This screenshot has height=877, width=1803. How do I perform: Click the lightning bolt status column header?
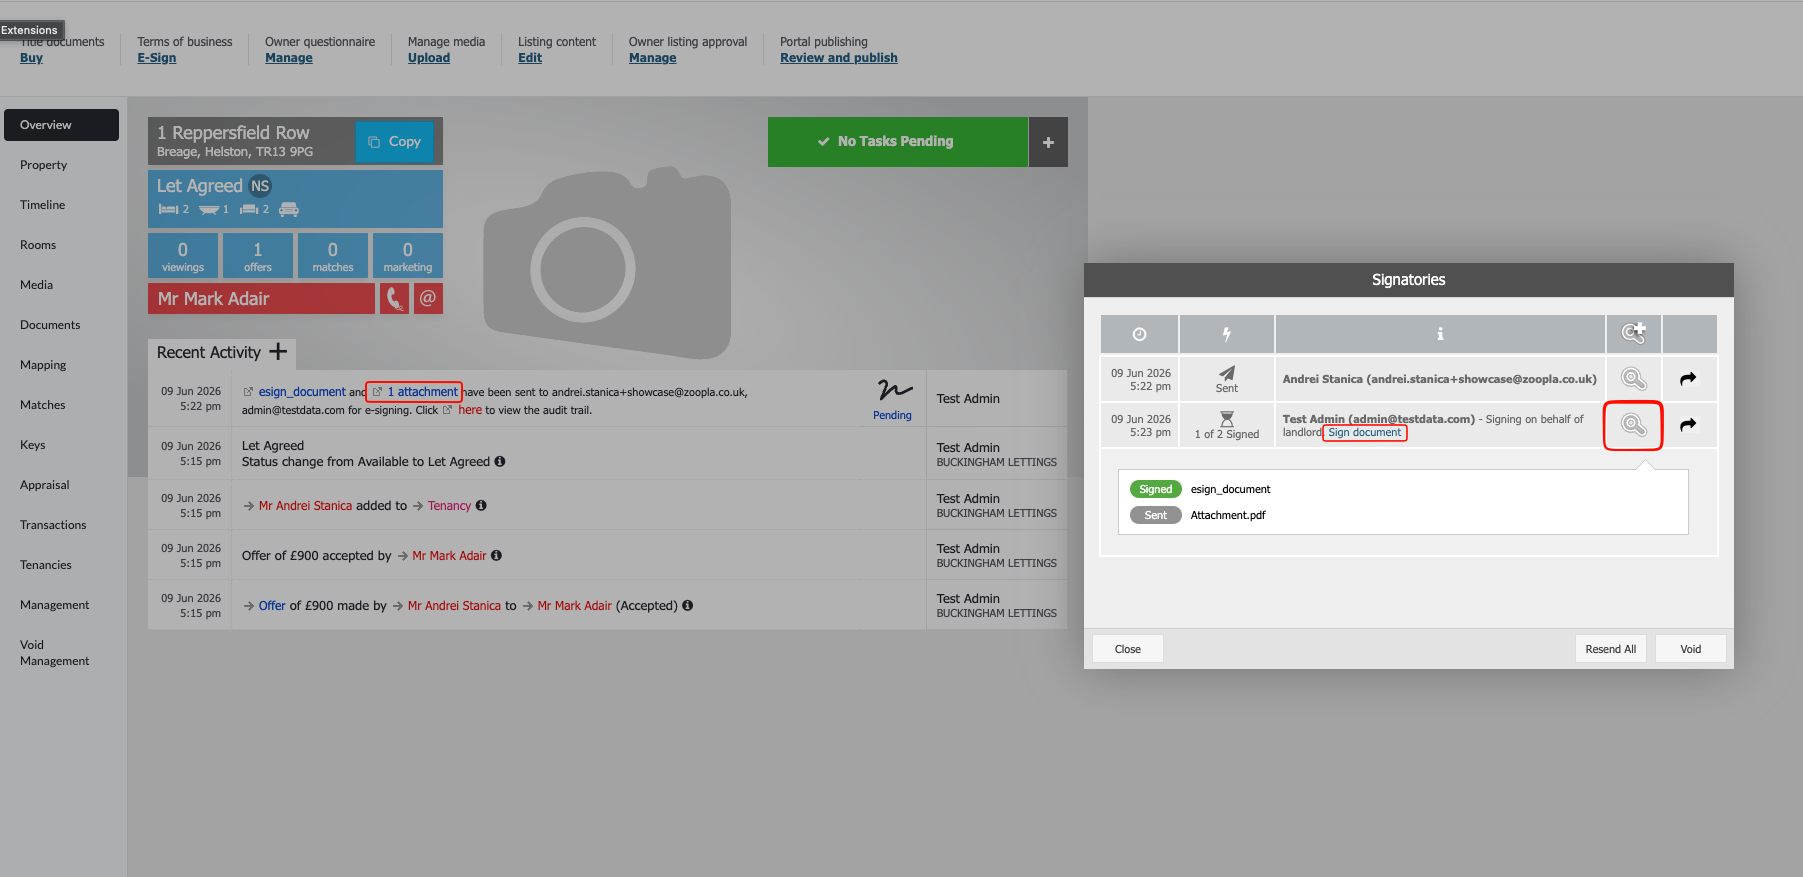pyautogui.click(x=1226, y=334)
